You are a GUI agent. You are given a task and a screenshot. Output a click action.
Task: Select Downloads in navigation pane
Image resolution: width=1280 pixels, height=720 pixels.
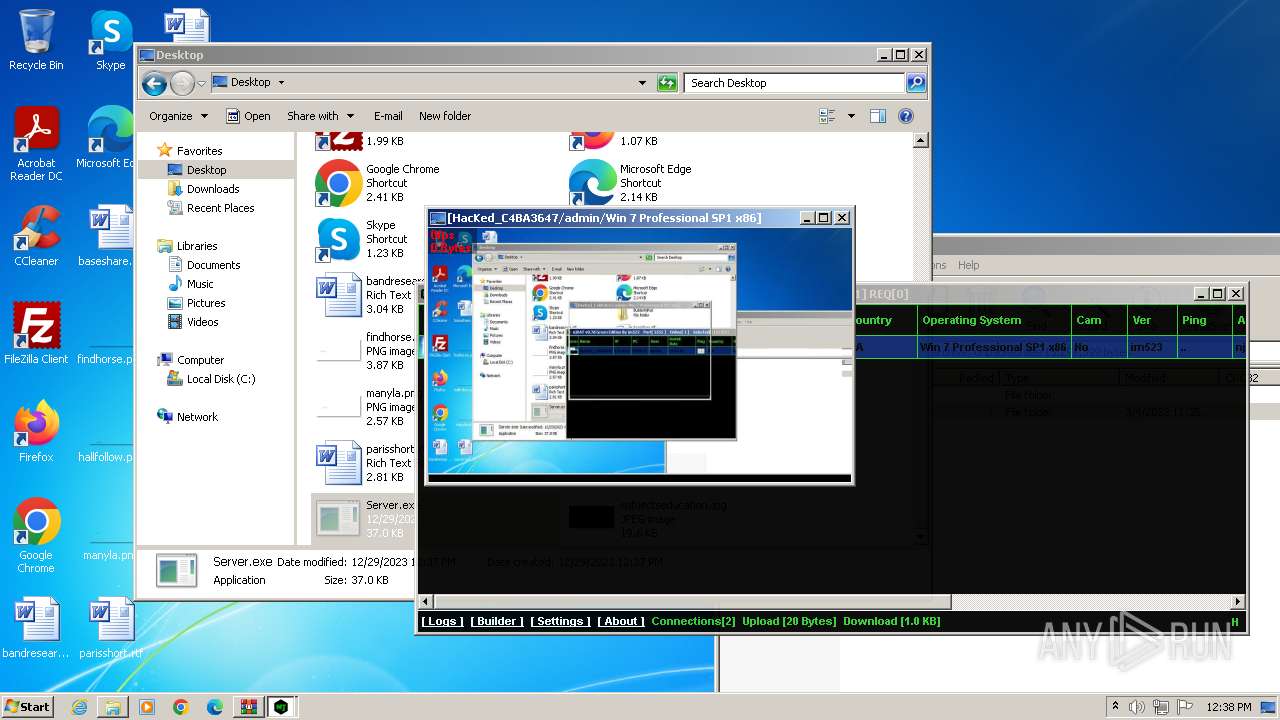212,189
